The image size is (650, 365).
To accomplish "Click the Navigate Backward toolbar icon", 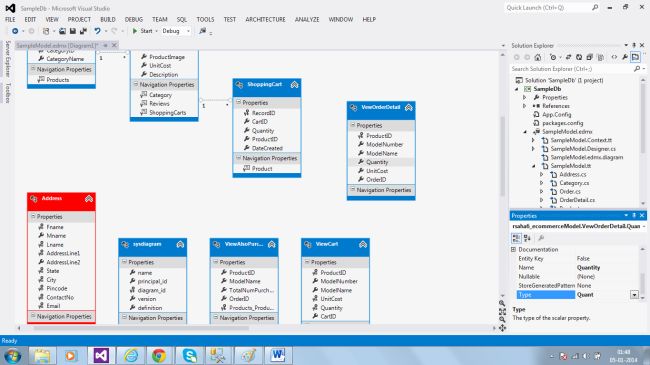I will (x=15, y=31).
